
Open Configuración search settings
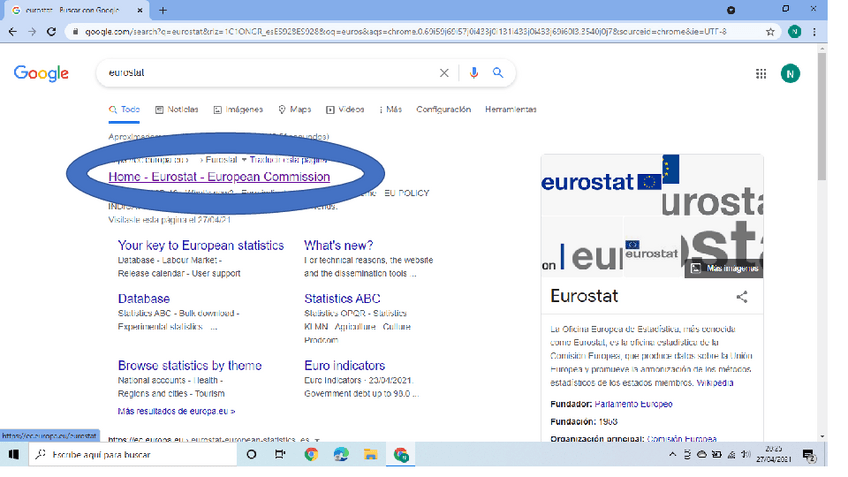pyautogui.click(x=443, y=110)
